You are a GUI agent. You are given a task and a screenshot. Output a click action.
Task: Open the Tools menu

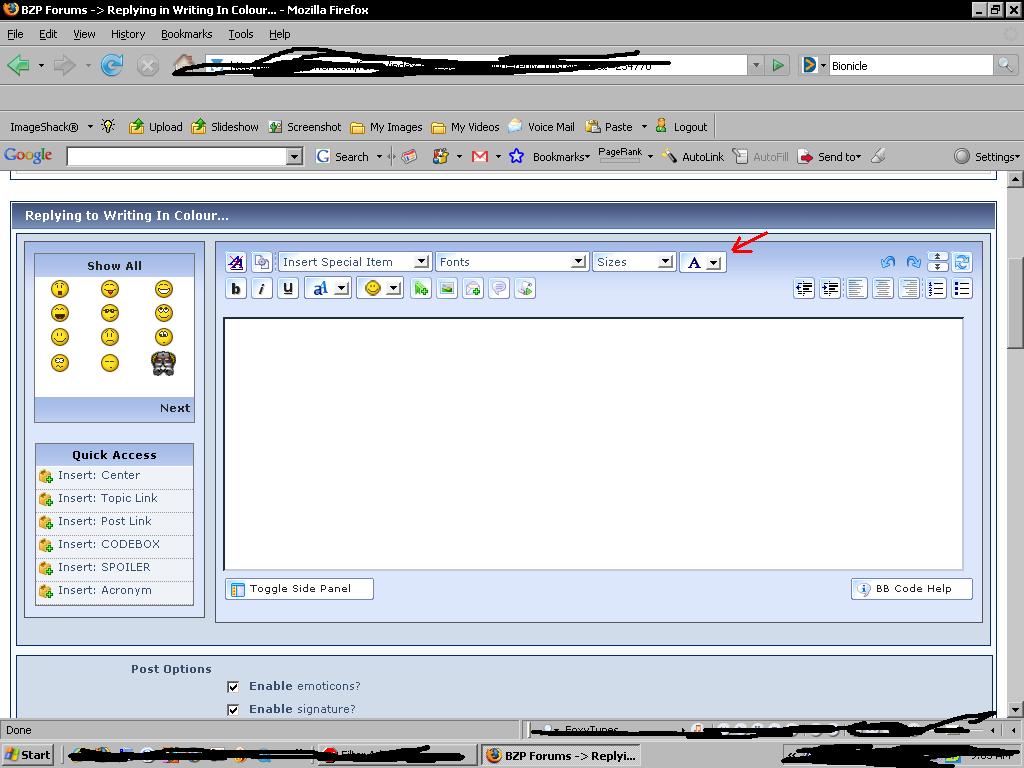(240, 34)
